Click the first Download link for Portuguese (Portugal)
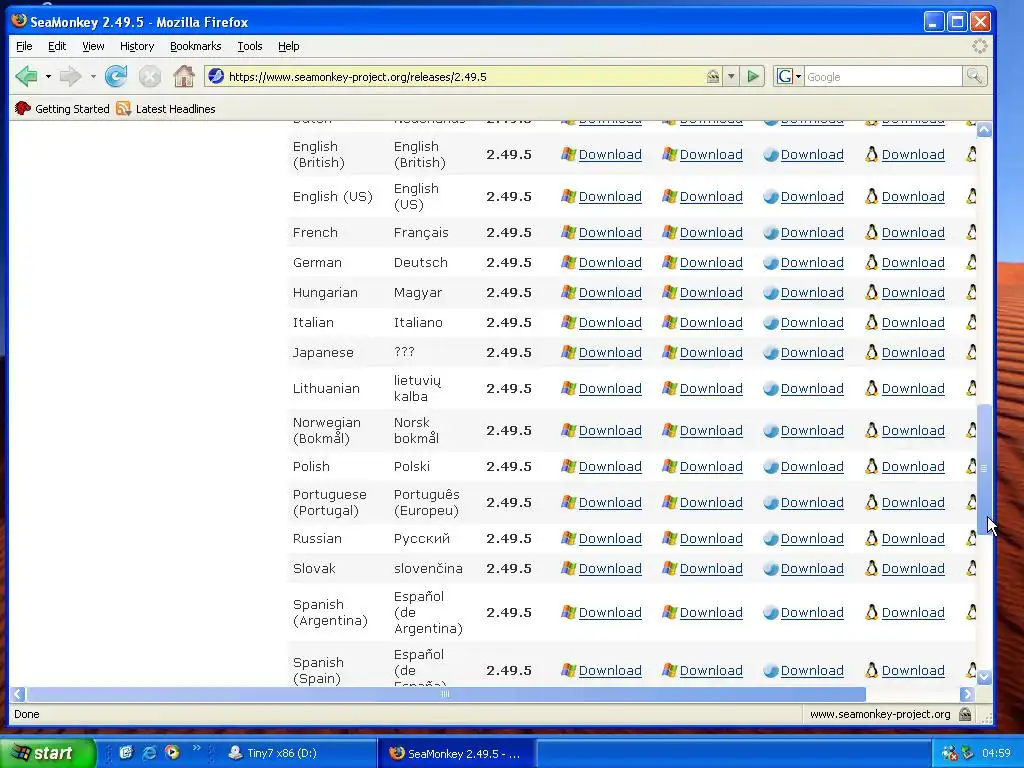1024x768 pixels. [x=610, y=502]
